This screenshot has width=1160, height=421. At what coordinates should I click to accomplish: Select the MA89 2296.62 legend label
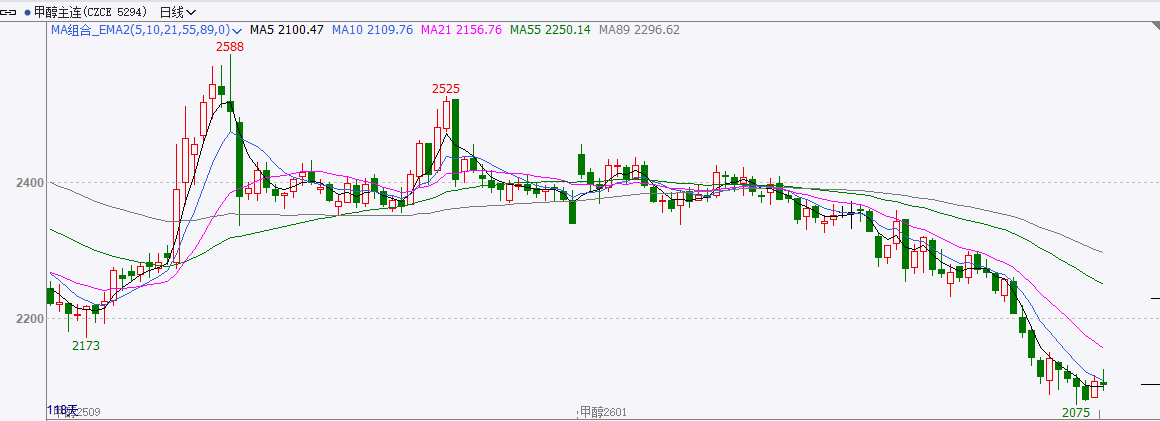pyautogui.click(x=639, y=30)
